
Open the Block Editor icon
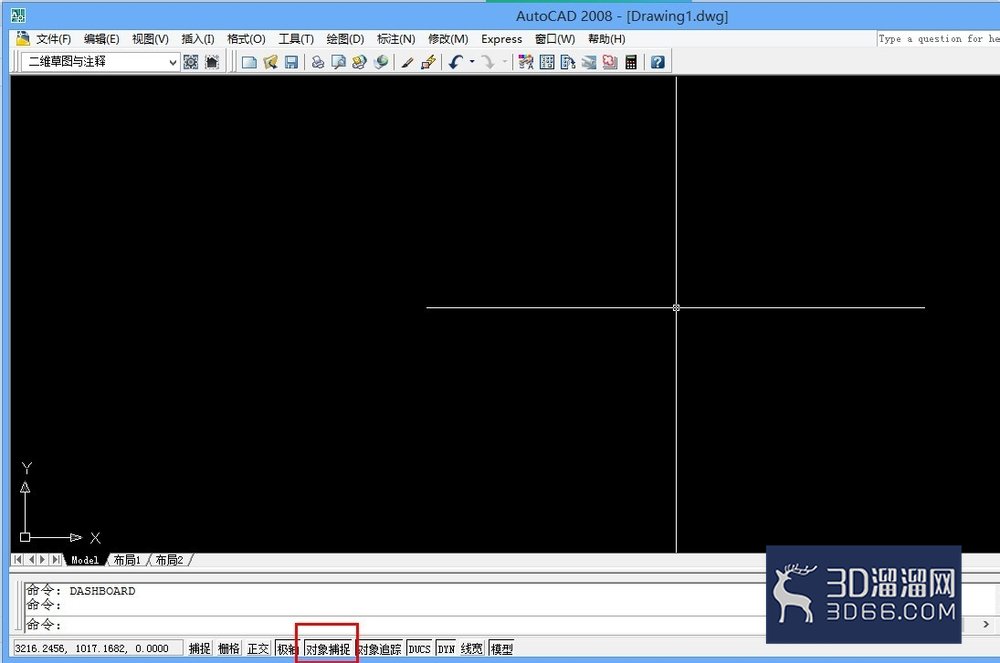(428, 62)
